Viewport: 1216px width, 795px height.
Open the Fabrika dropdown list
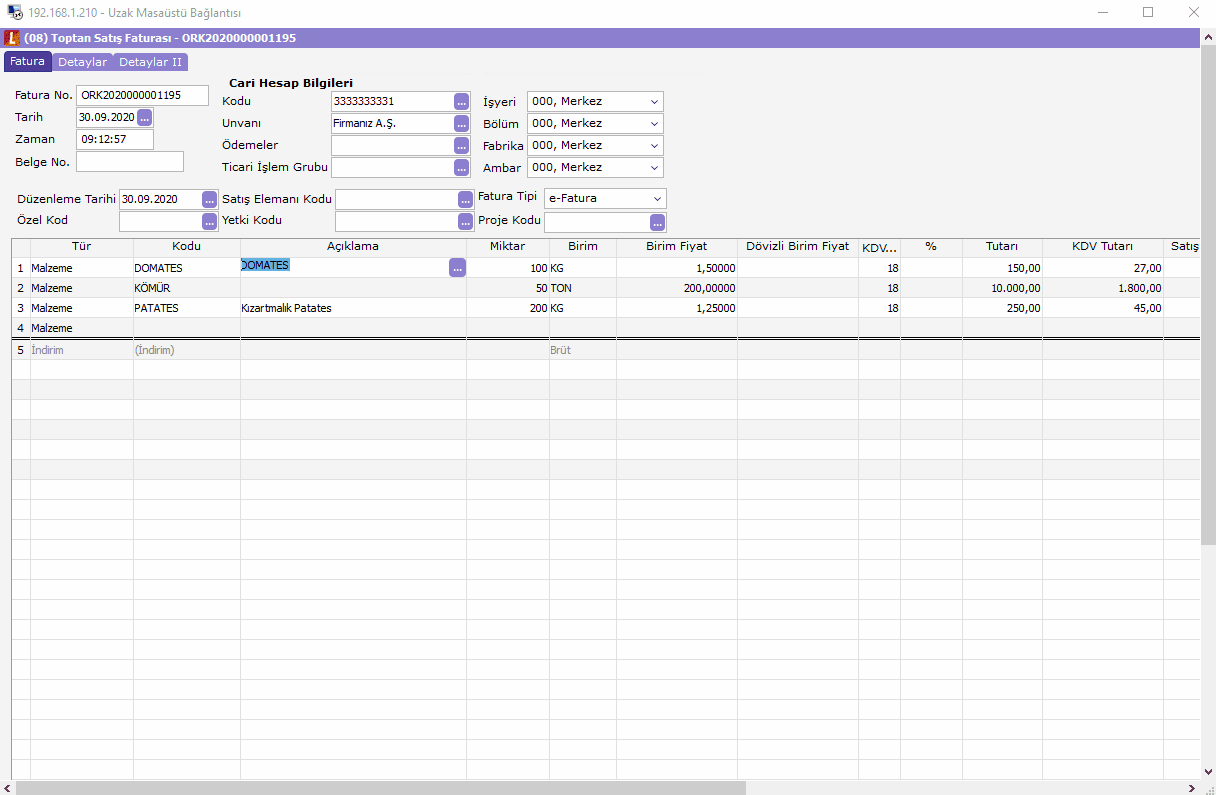pos(654,146)
